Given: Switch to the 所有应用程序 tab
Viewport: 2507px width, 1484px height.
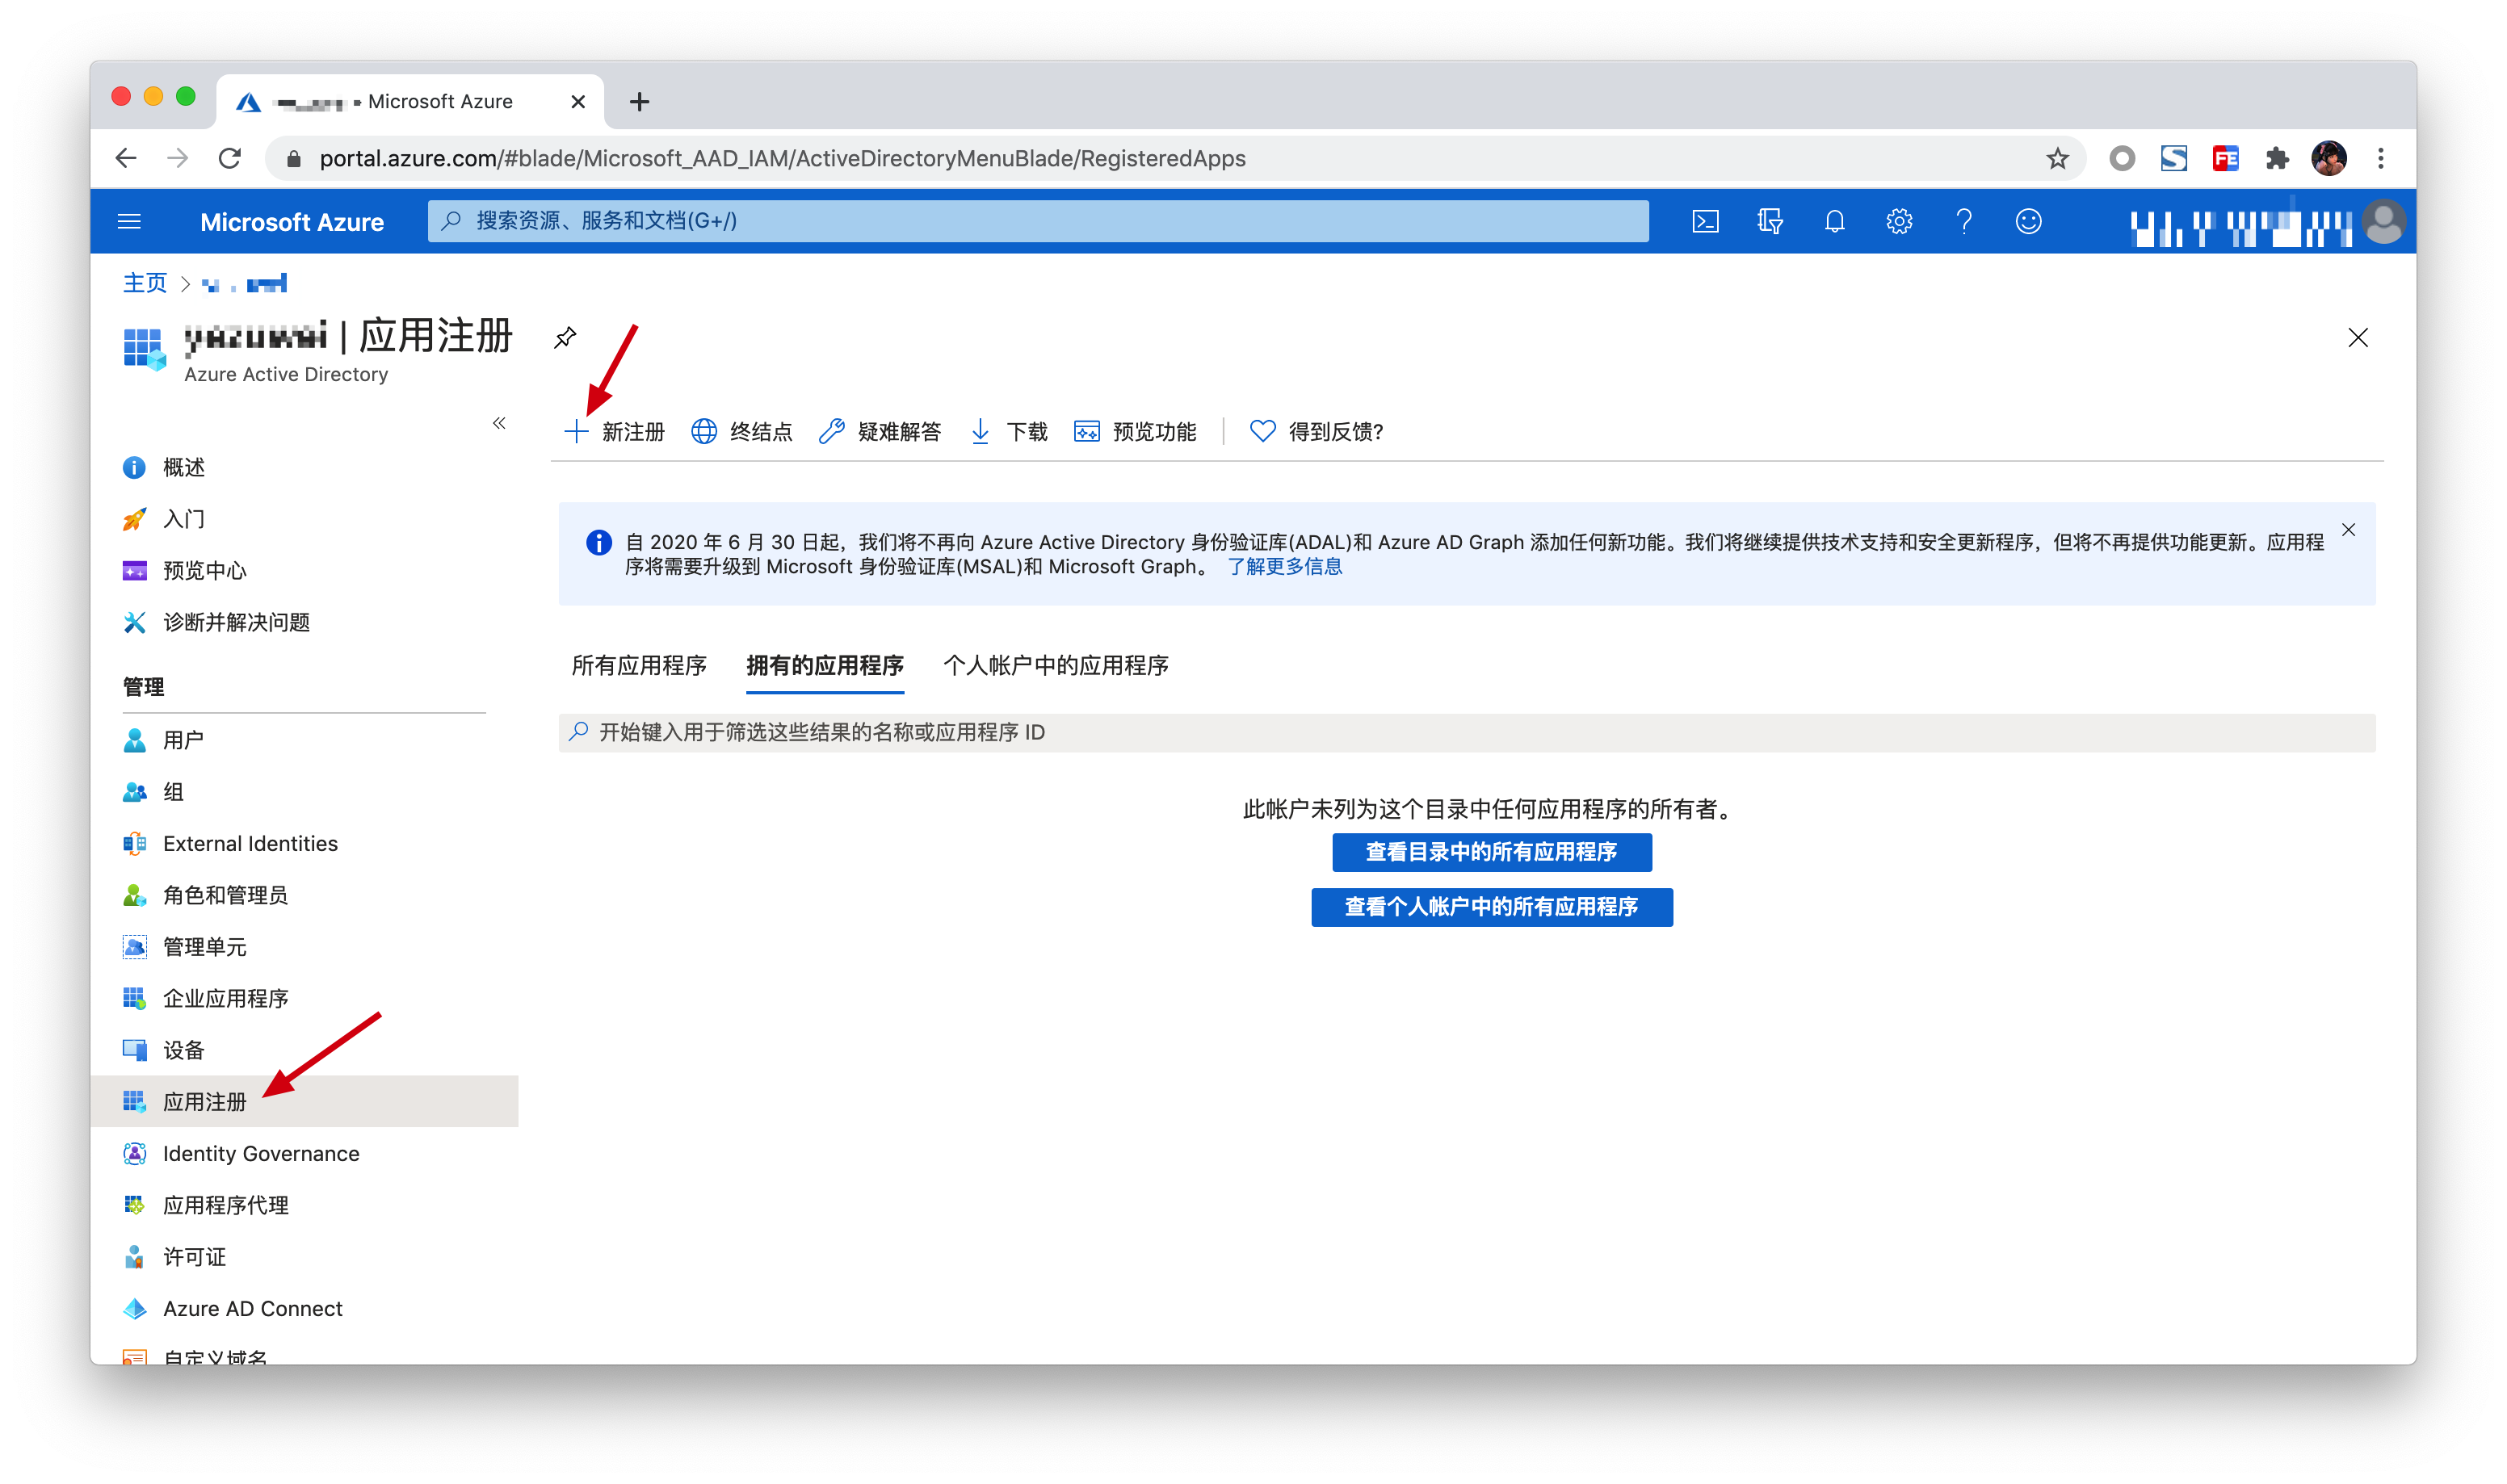Looking at the screenshot, I should point(638,665).
